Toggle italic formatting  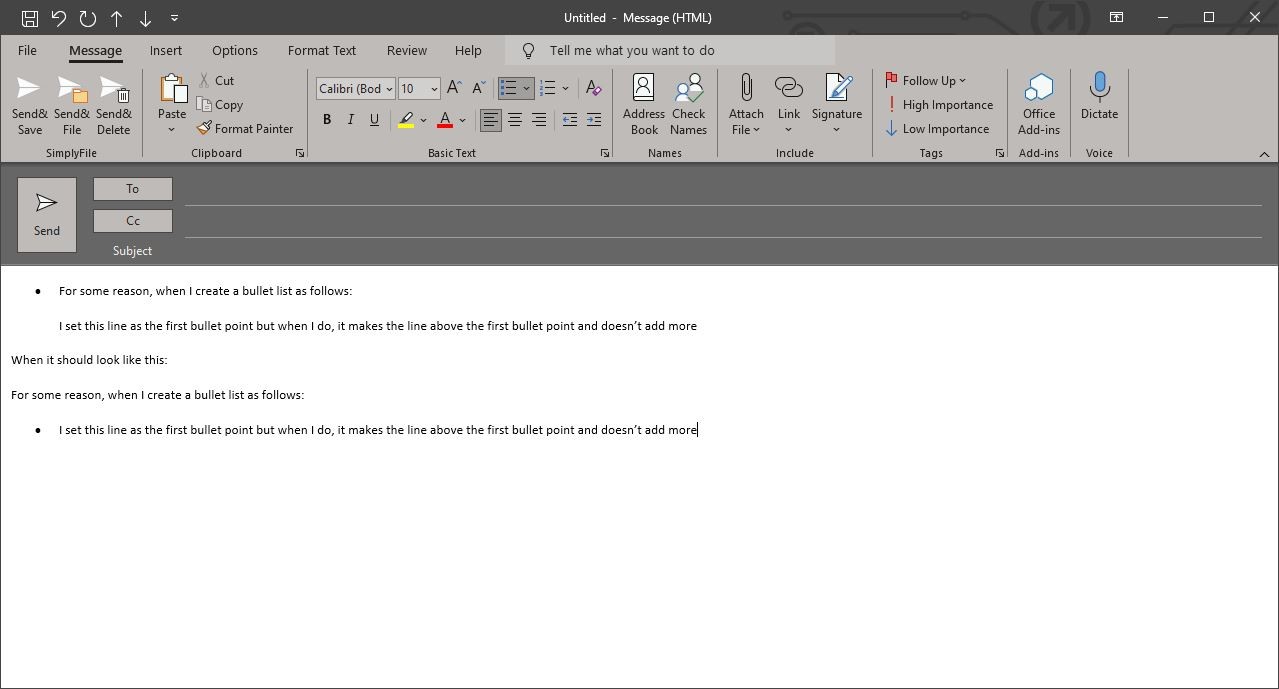coord(350,120)
